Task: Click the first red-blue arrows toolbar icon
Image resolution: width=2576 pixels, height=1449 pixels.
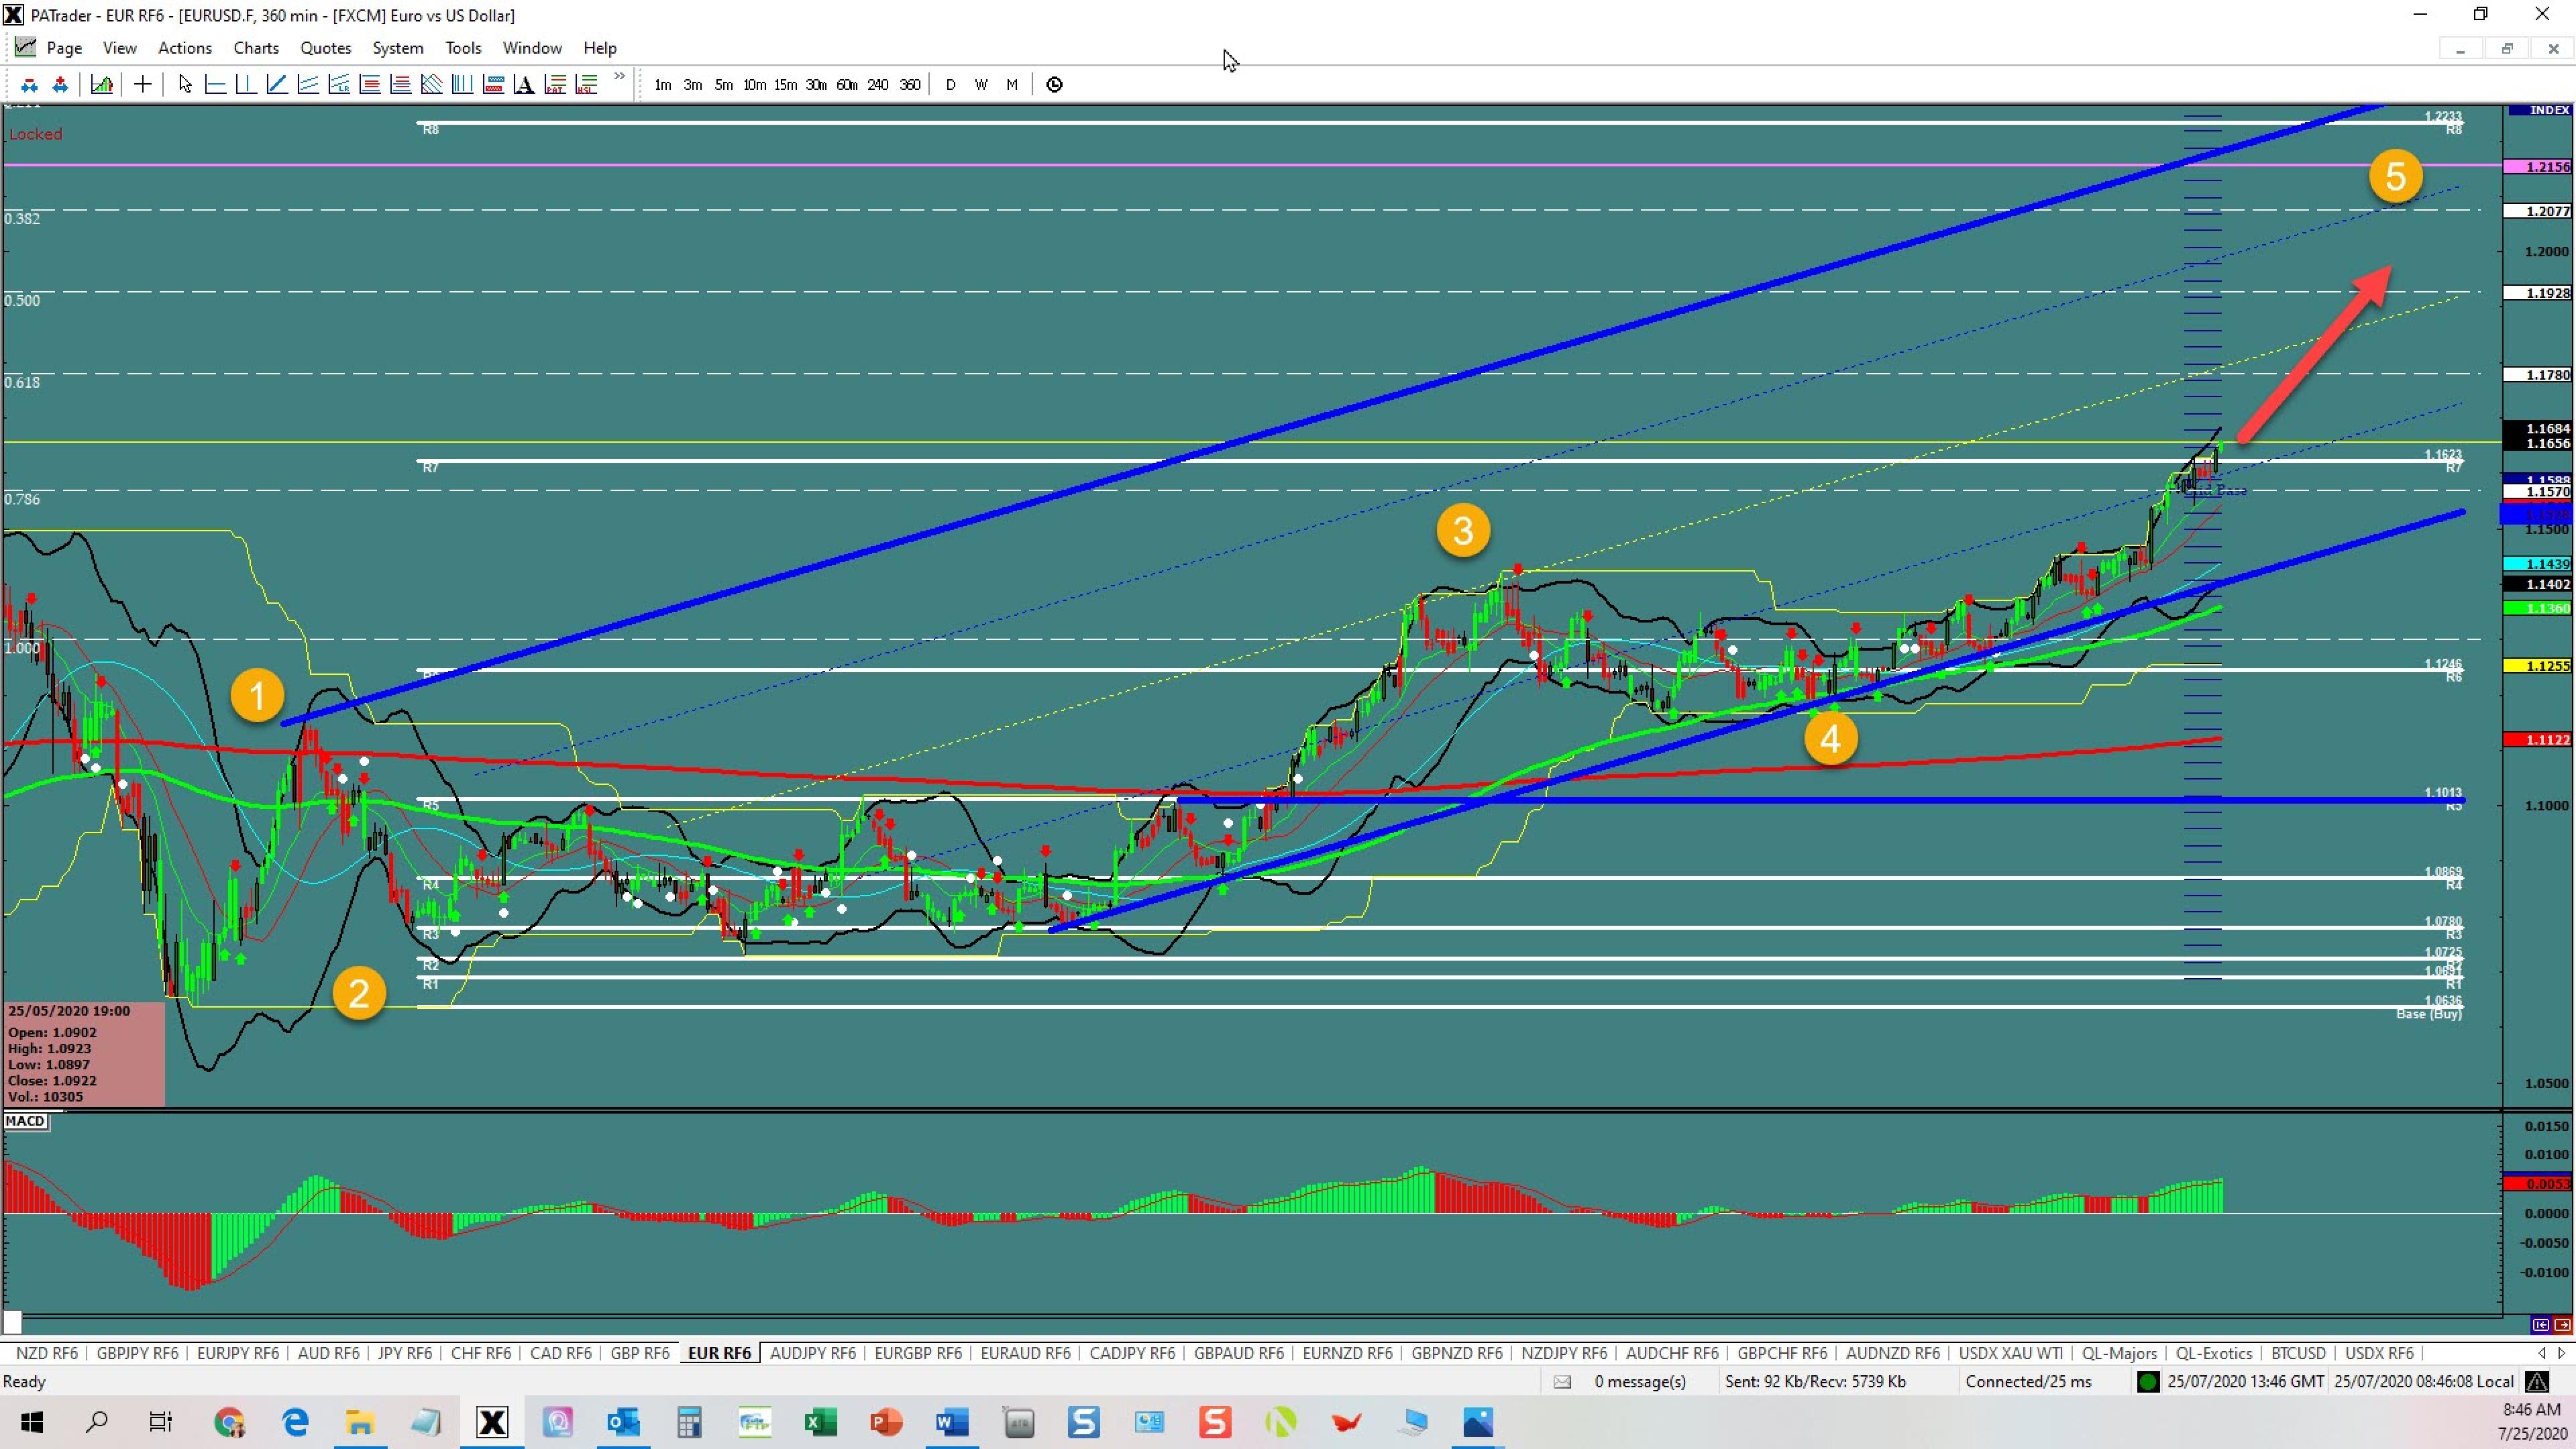Action: pos(29,85)
